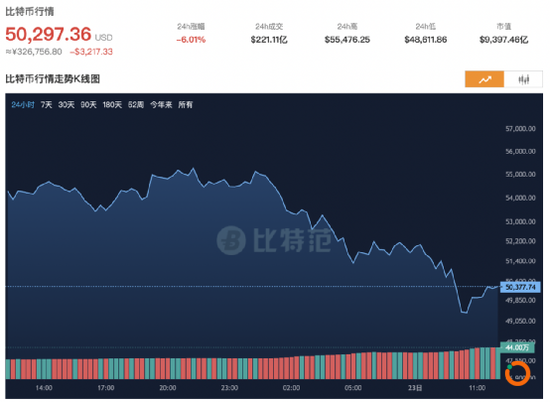Click the 23日 date marker on axis
Viewport: 550px width, 402px height.
click(415, 388)
